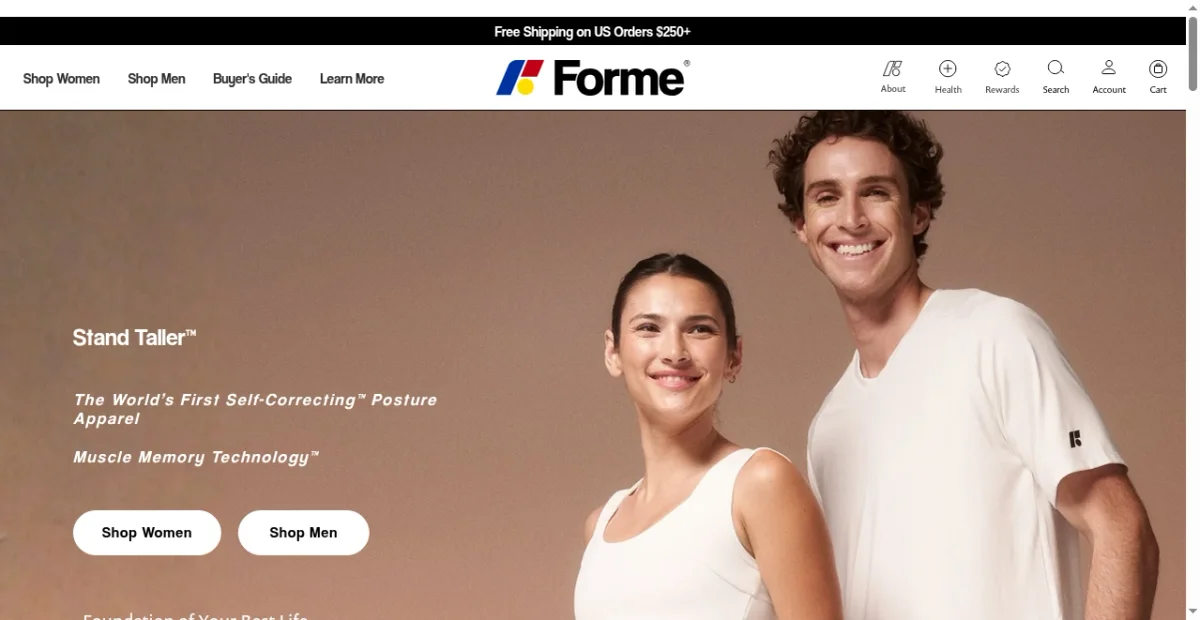This screenshot has width=1200, height=620.
Task: Open the Shop Women menu
Action: (61, 78)
